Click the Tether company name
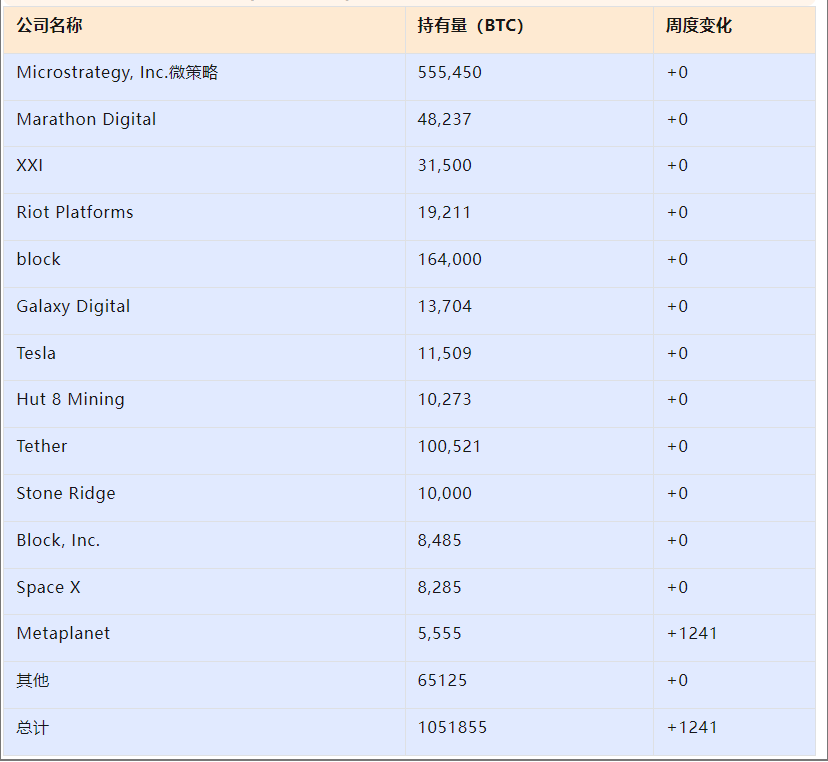The height and width of the screenshot is (762, 828). pyautogui.click(x=42, y=446)
